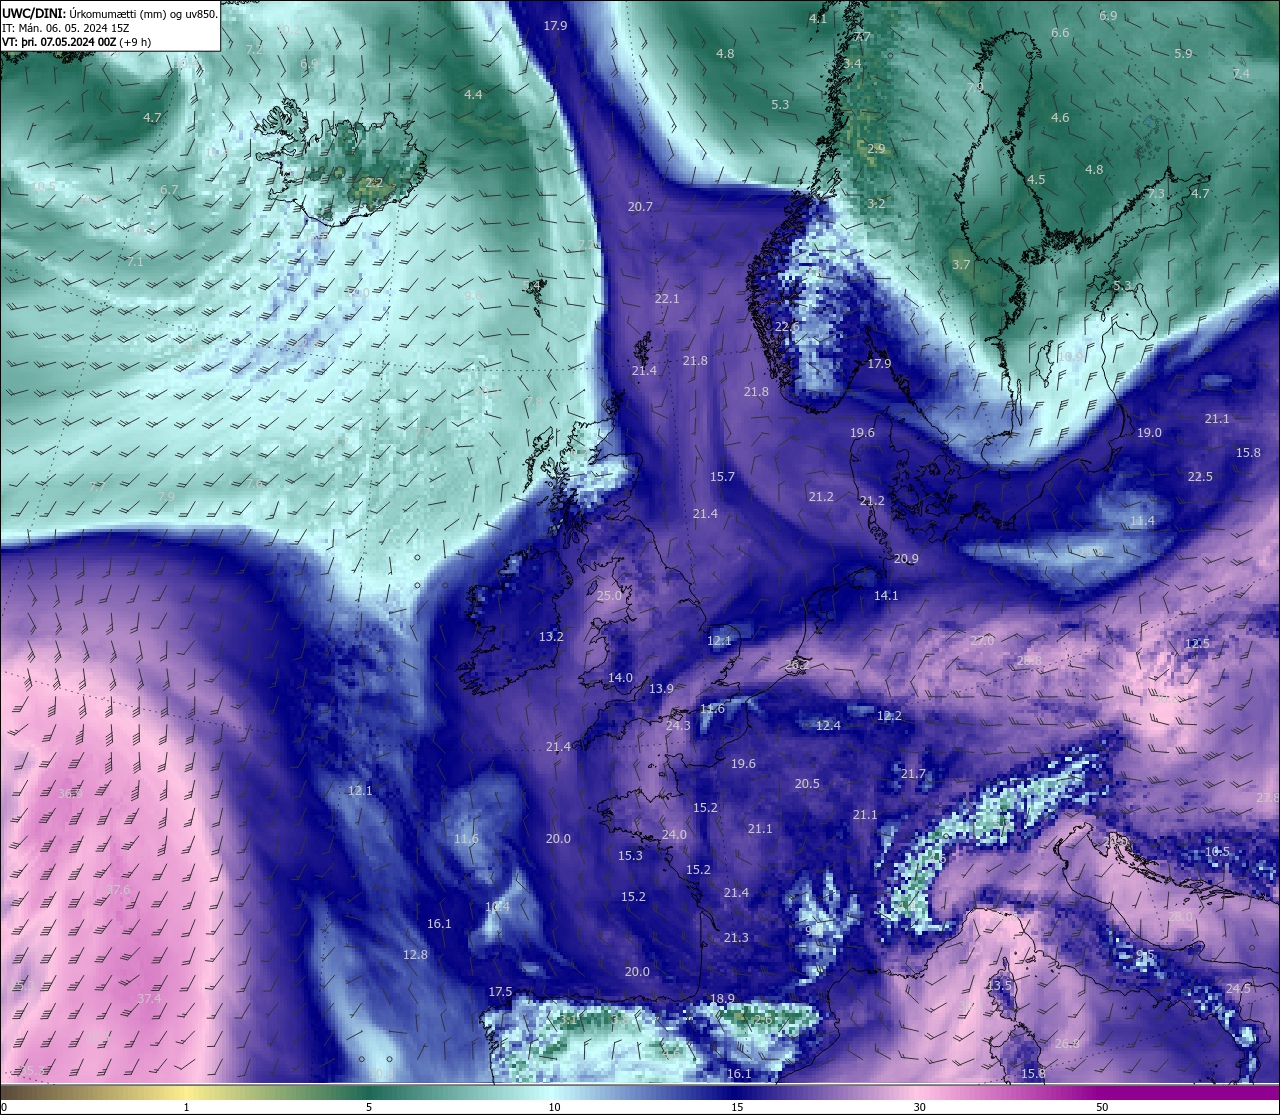Viewport: 1280px width, 1115px height.
Task: Click the 2.9 value over Norway
Action: point(876,149)
